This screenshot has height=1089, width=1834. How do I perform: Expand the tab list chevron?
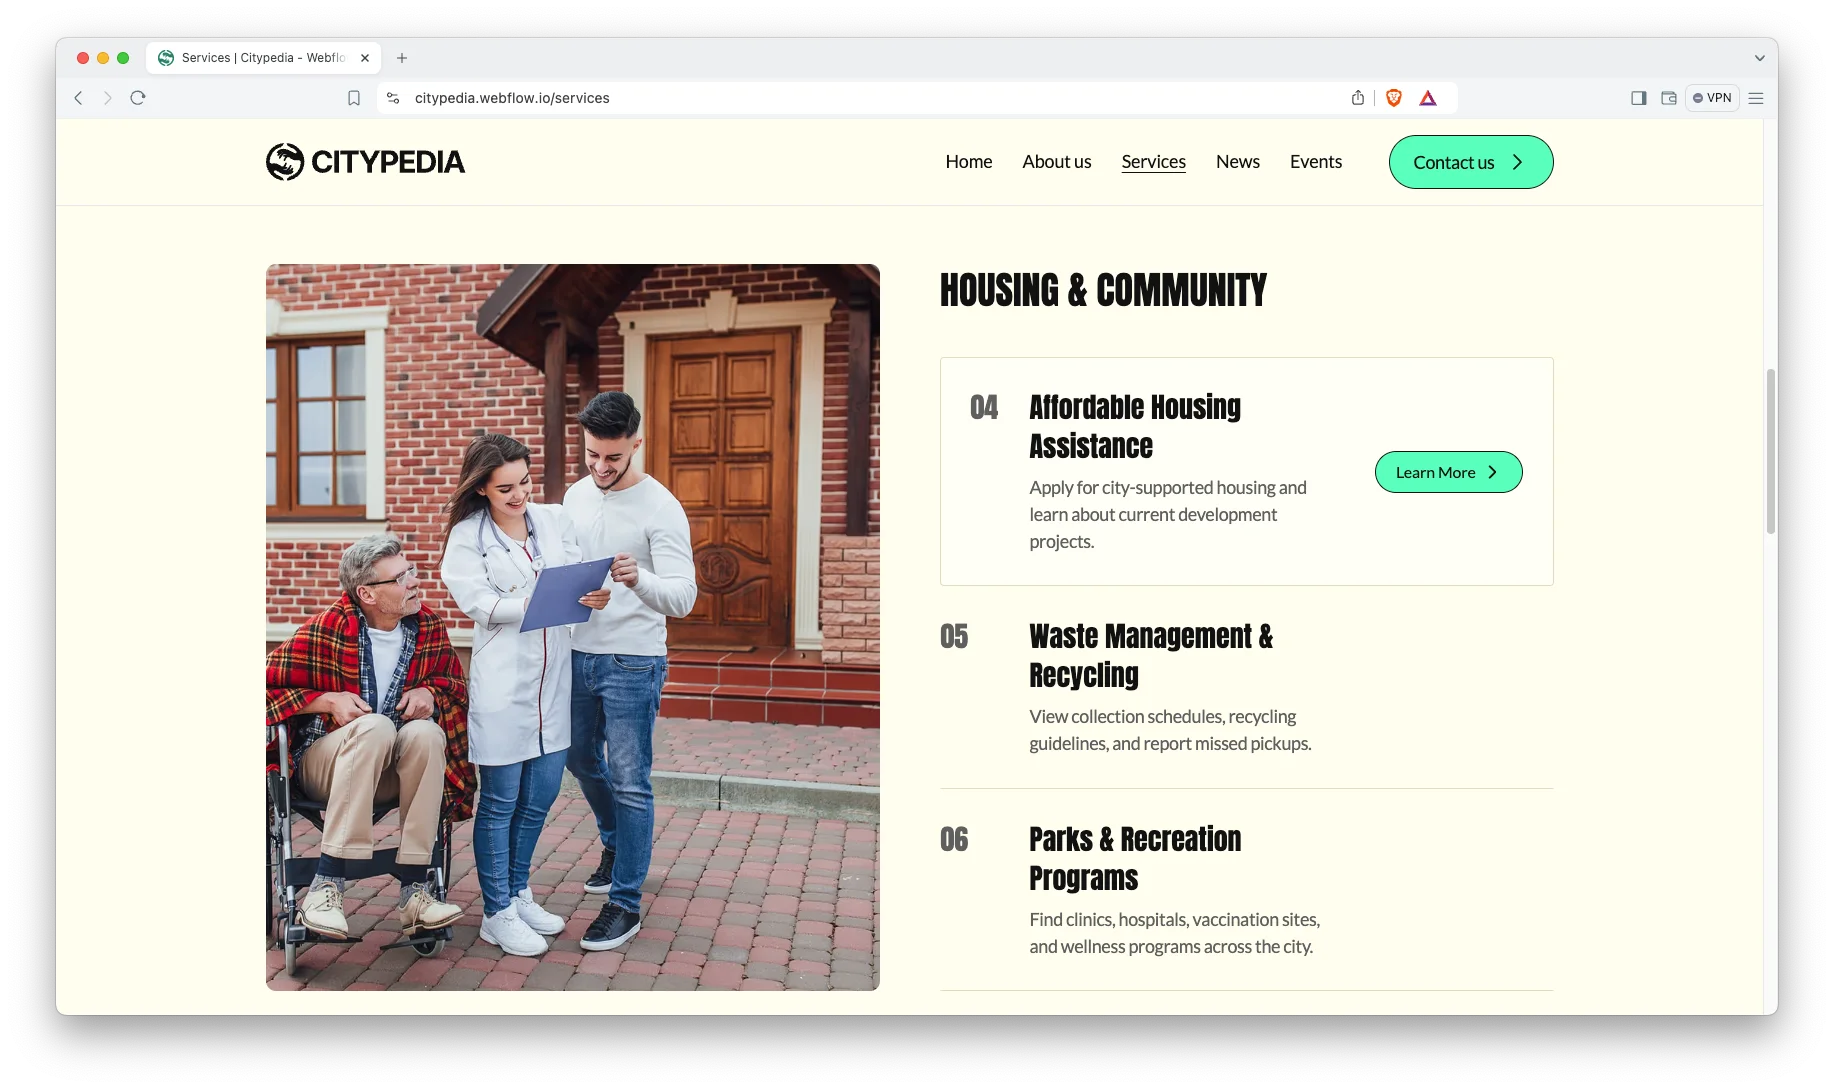(x=1759, y=58)
